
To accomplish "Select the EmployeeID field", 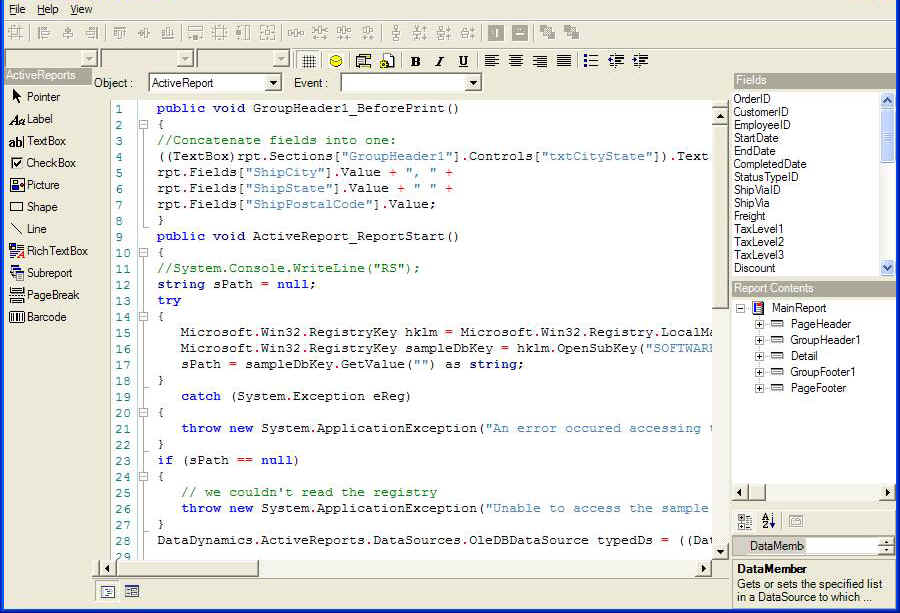I will click(x=762, y=125).
